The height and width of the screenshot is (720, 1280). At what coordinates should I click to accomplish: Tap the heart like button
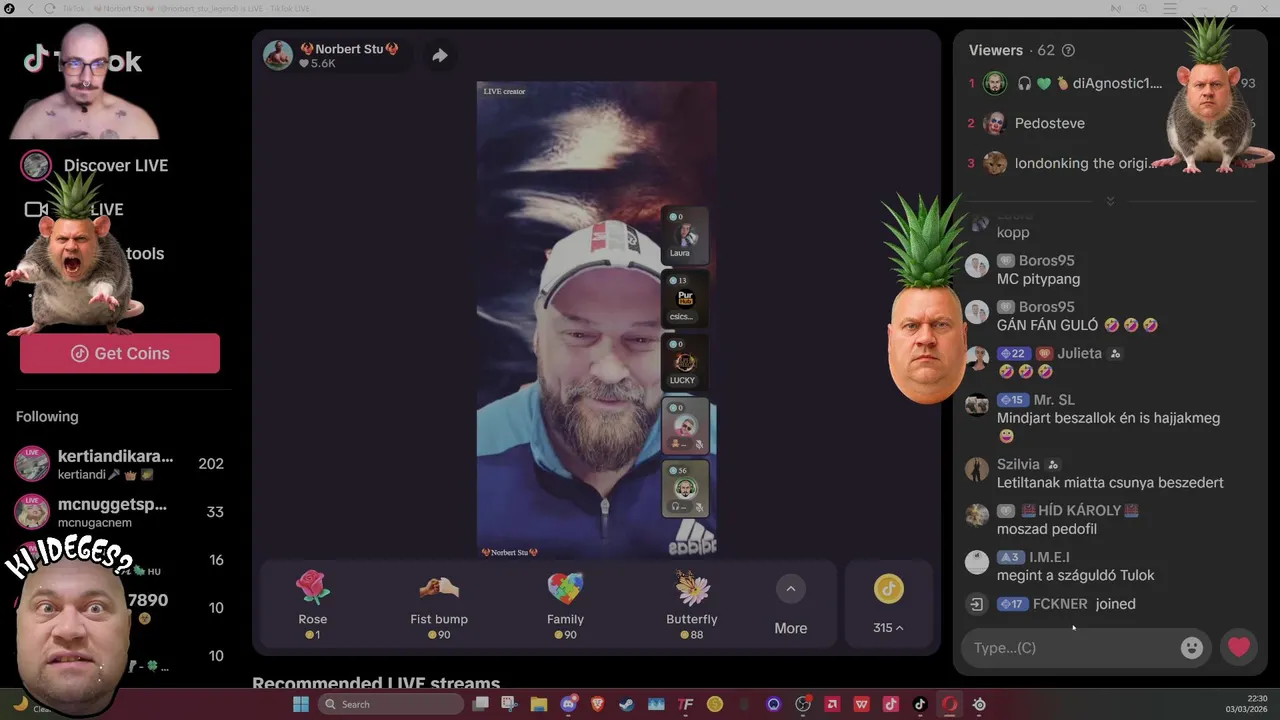click(1239, 647)
